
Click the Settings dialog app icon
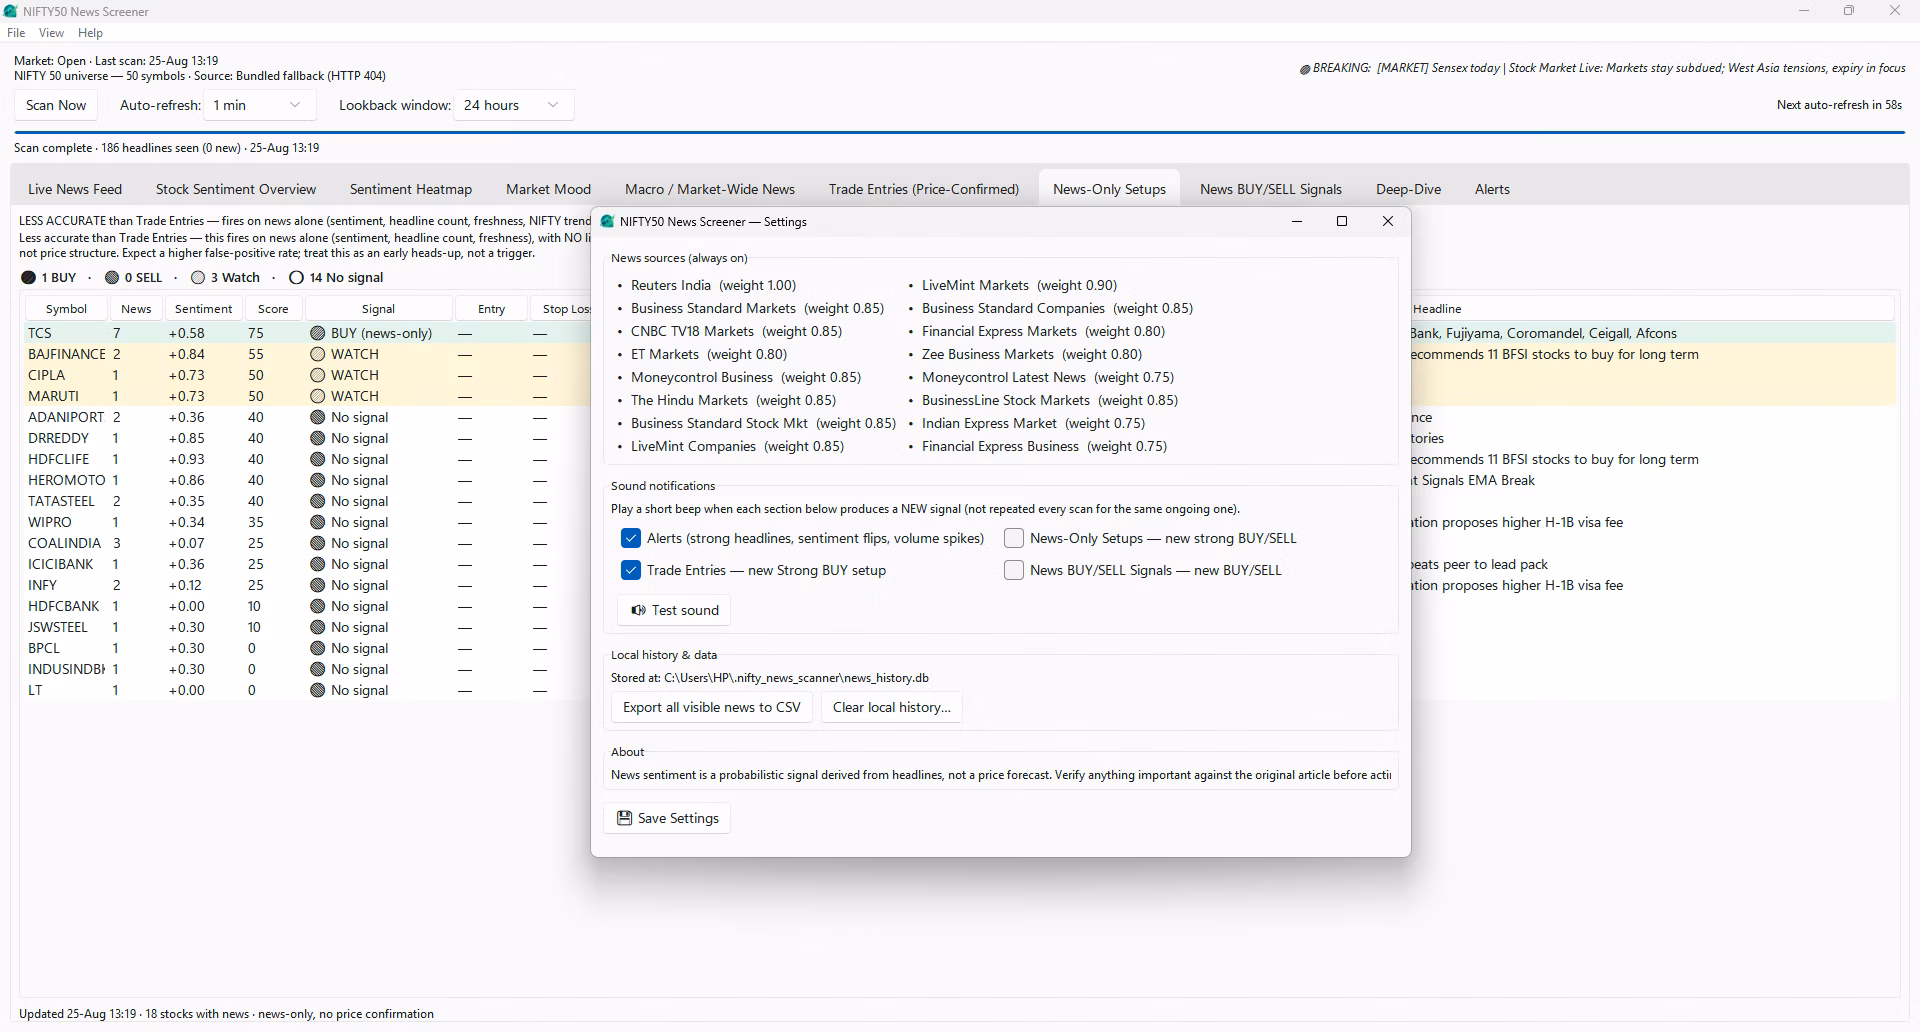(x=607, y=222)
